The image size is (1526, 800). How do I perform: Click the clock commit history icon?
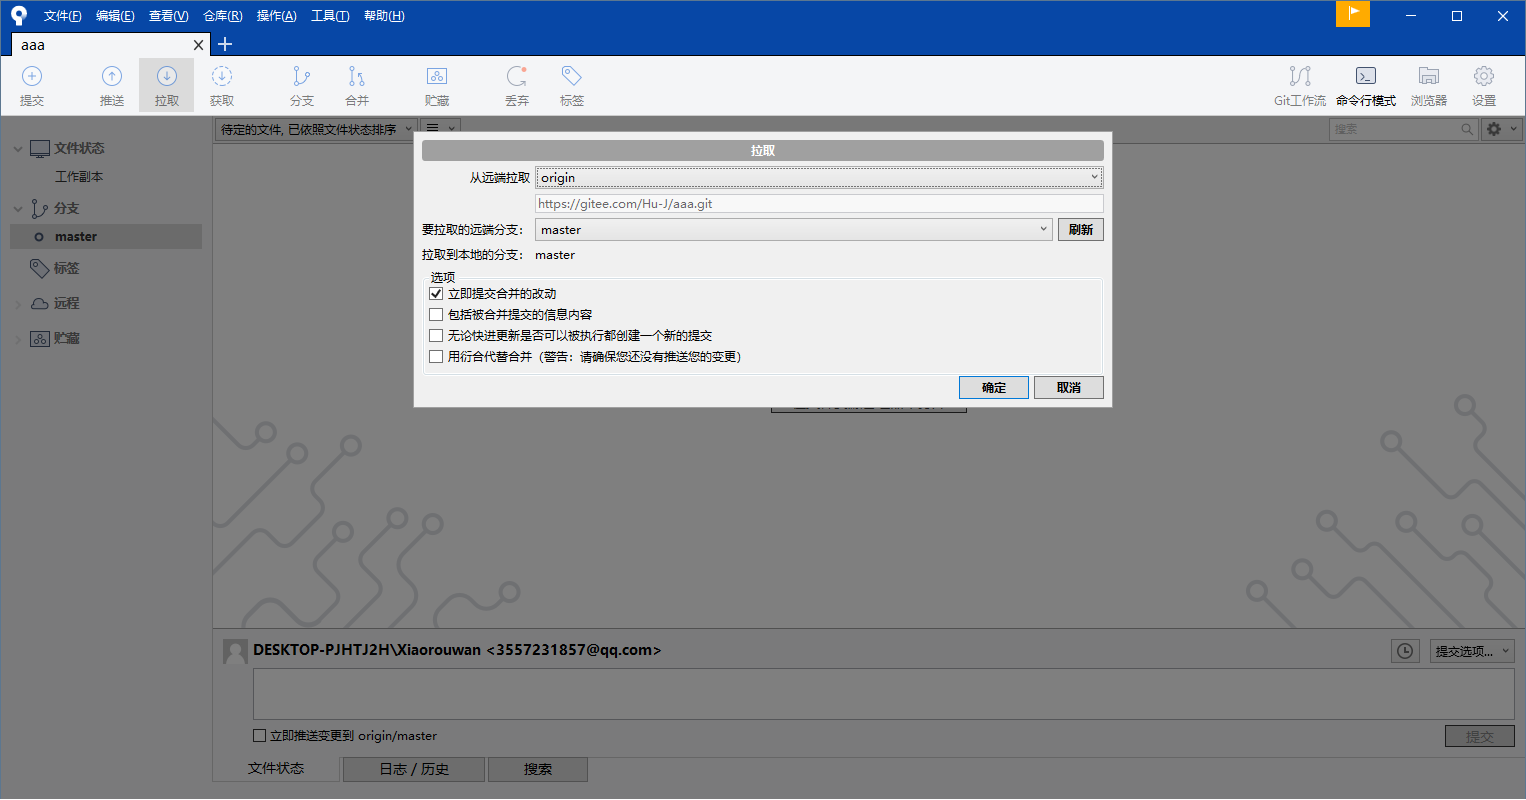tap(1405, 651)
